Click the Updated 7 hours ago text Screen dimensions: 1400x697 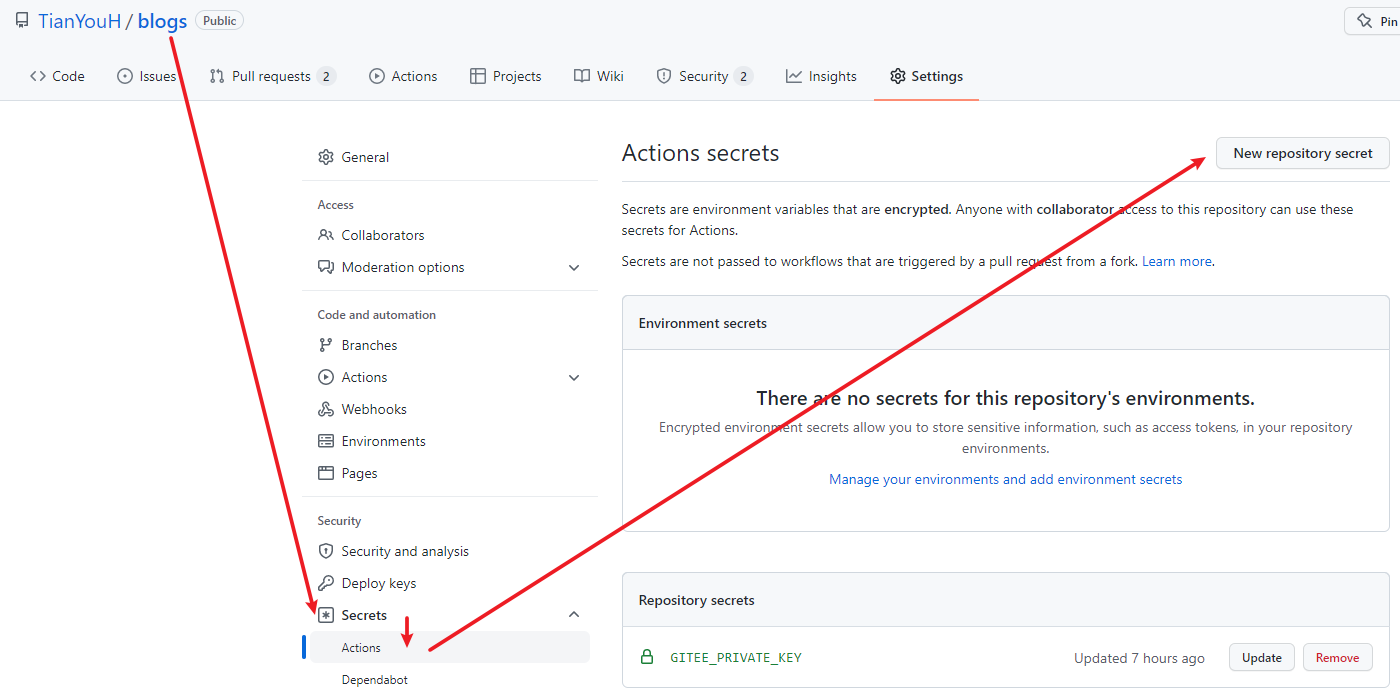(x=1139, y=658)
